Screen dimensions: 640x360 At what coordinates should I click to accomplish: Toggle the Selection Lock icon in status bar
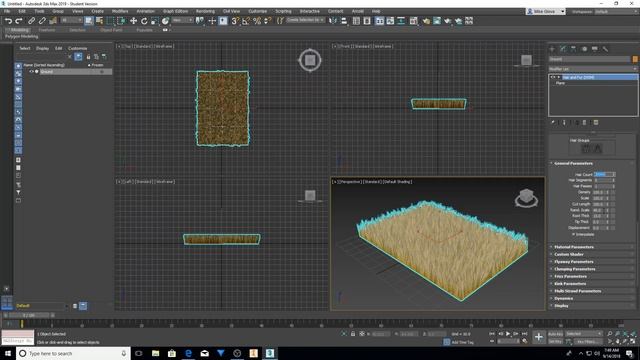coord(353,334)
